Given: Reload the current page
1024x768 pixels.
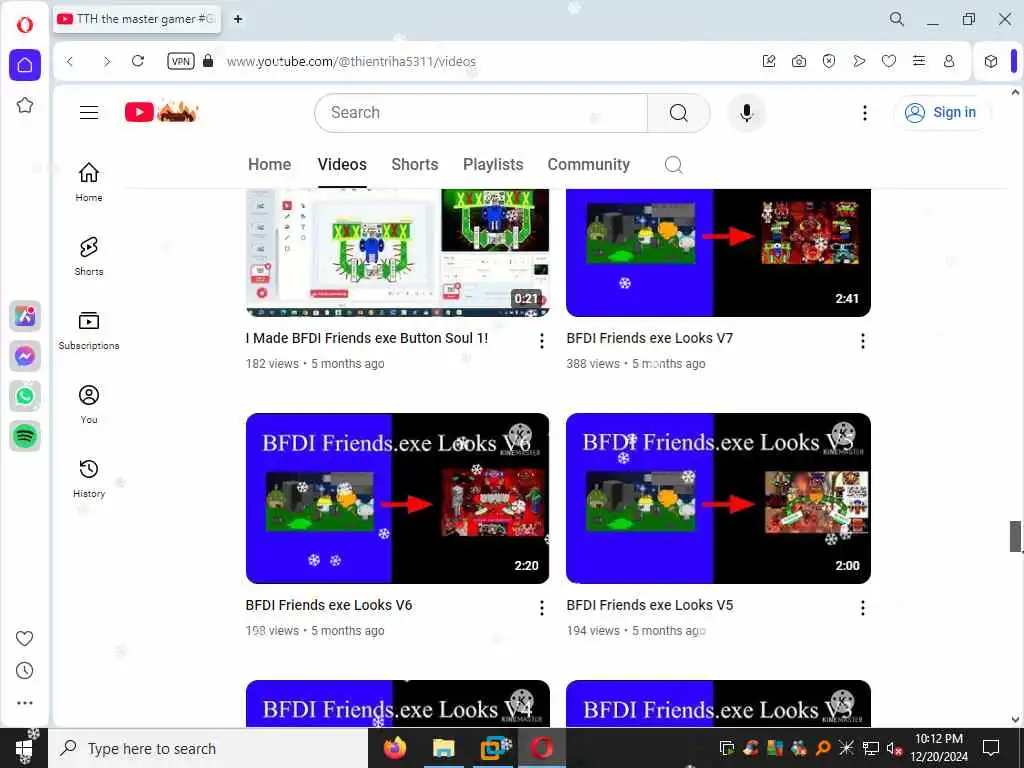Looking at the screenshot, I should (138, 61).
